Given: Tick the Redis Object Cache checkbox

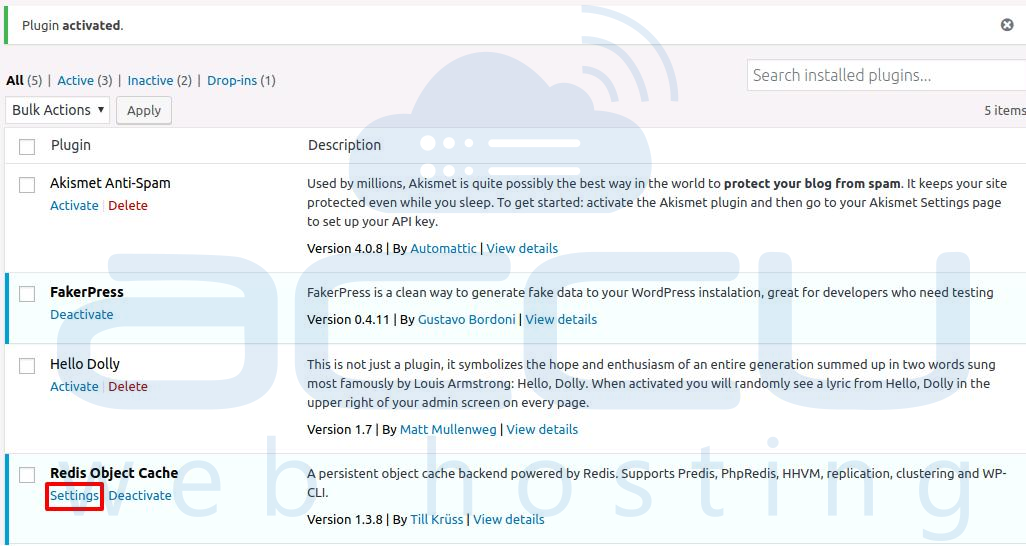Looking at the screenshot, I should [x=27, y=475].
